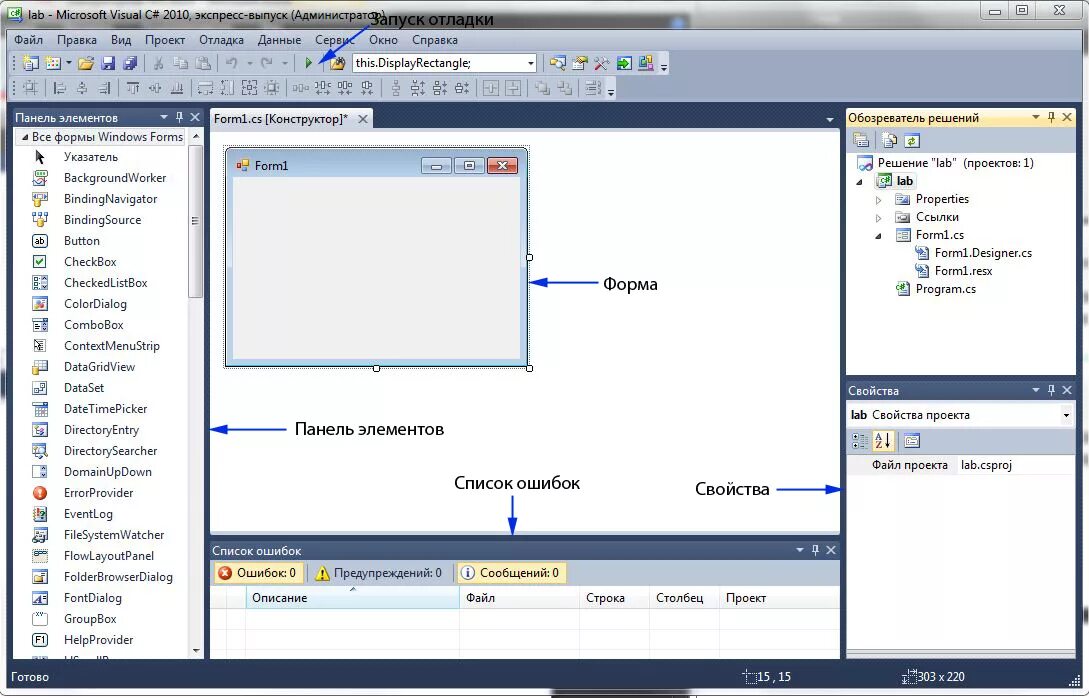This screenshot has width=1089, height=698.
Task: Sort properties alphabetically with A-Z icon
Action: pyautogui.click(x=883, y=440)
